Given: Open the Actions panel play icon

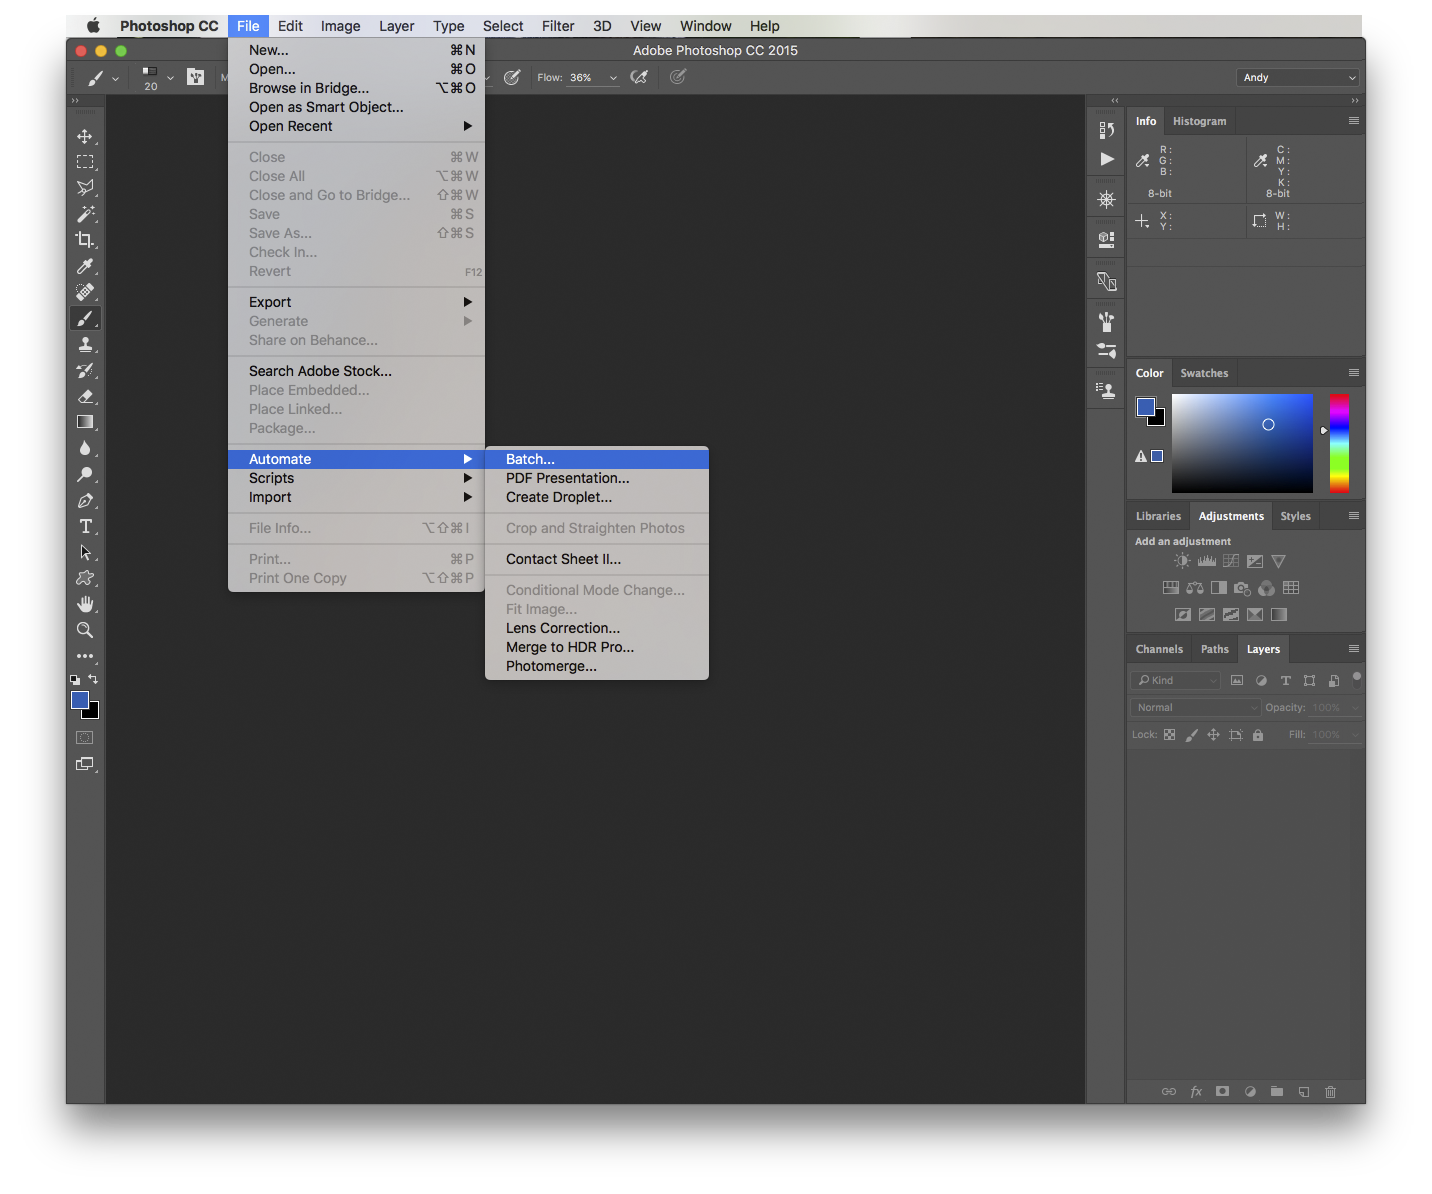Looking at the screenshot, I should pyautogui.click(x=1106, y=159).
